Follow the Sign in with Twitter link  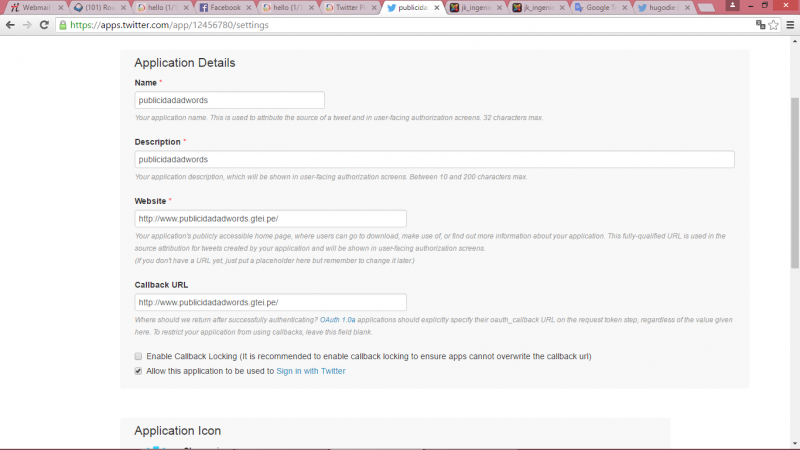tap(311, 371)
